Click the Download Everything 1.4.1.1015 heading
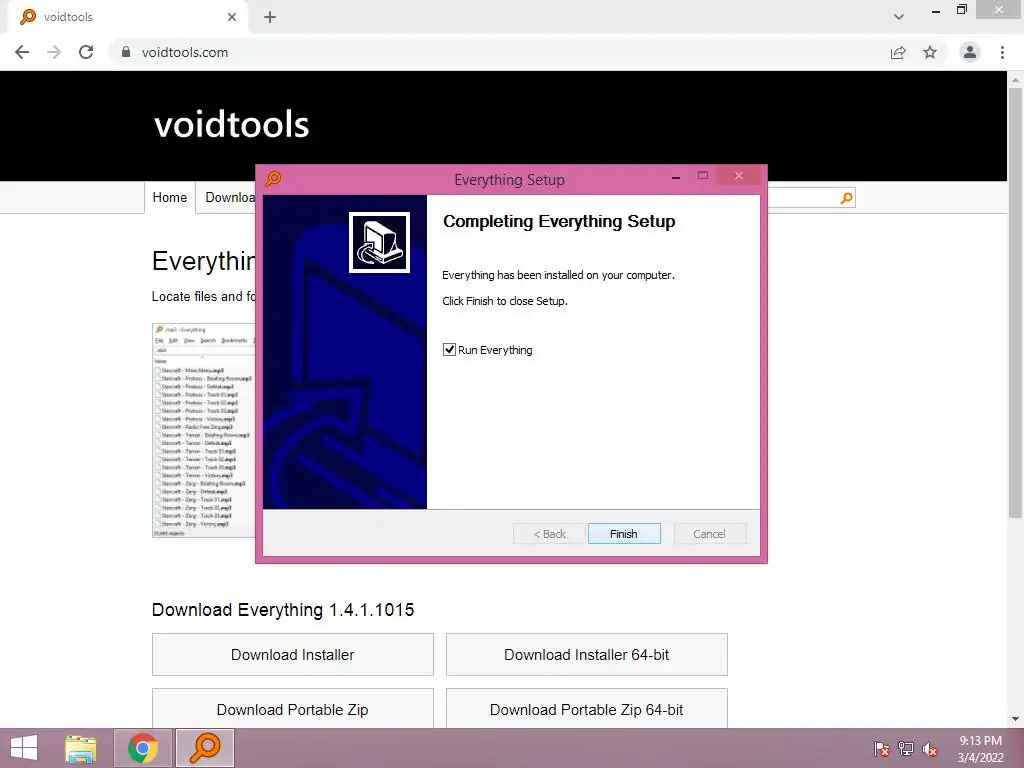Screen dimensions: 1024x768 pos(283,610)
